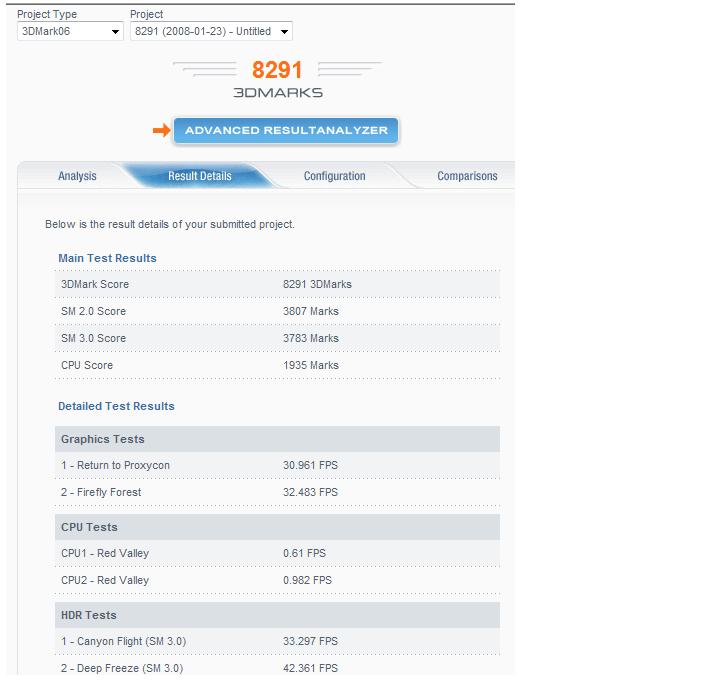
Task: Click the 30.961 FPS value
Action: point(310,466)
